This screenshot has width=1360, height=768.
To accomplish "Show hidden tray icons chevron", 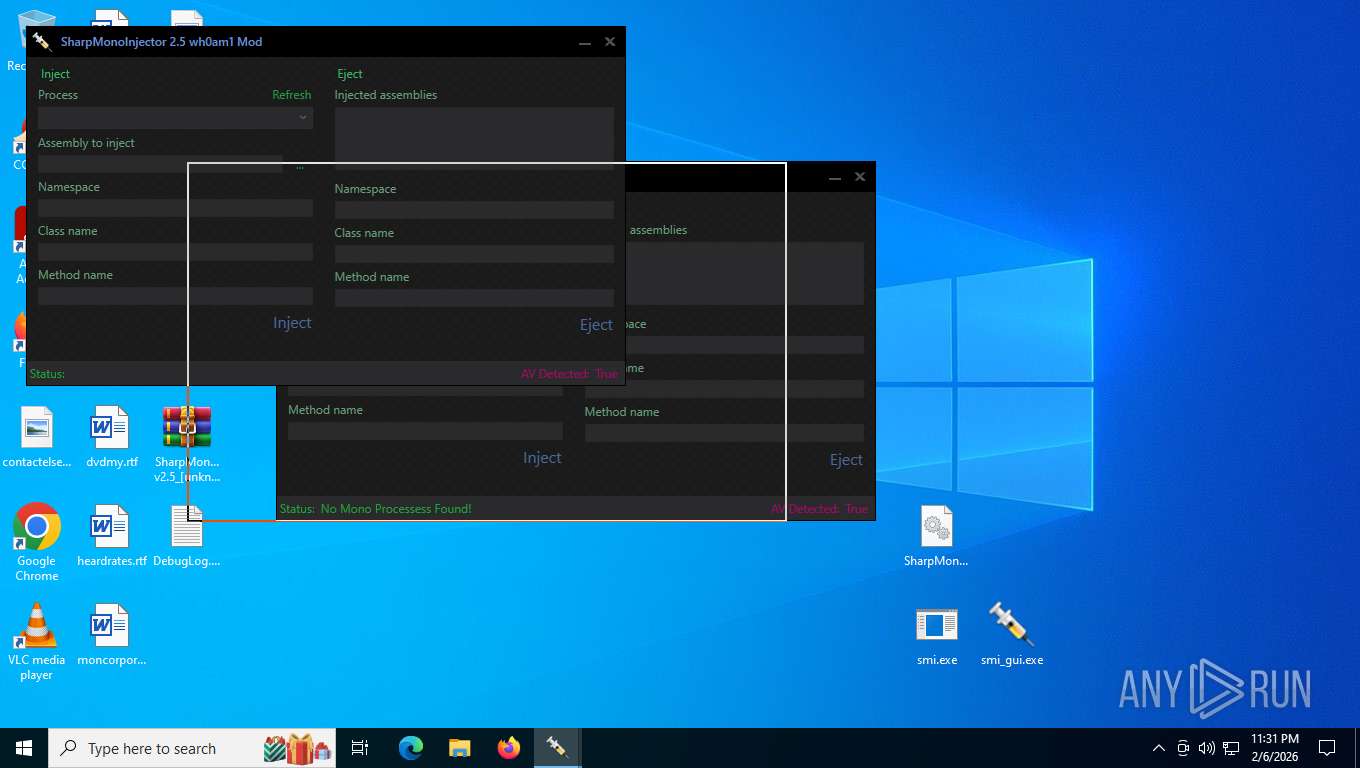I will [1159, 748].
